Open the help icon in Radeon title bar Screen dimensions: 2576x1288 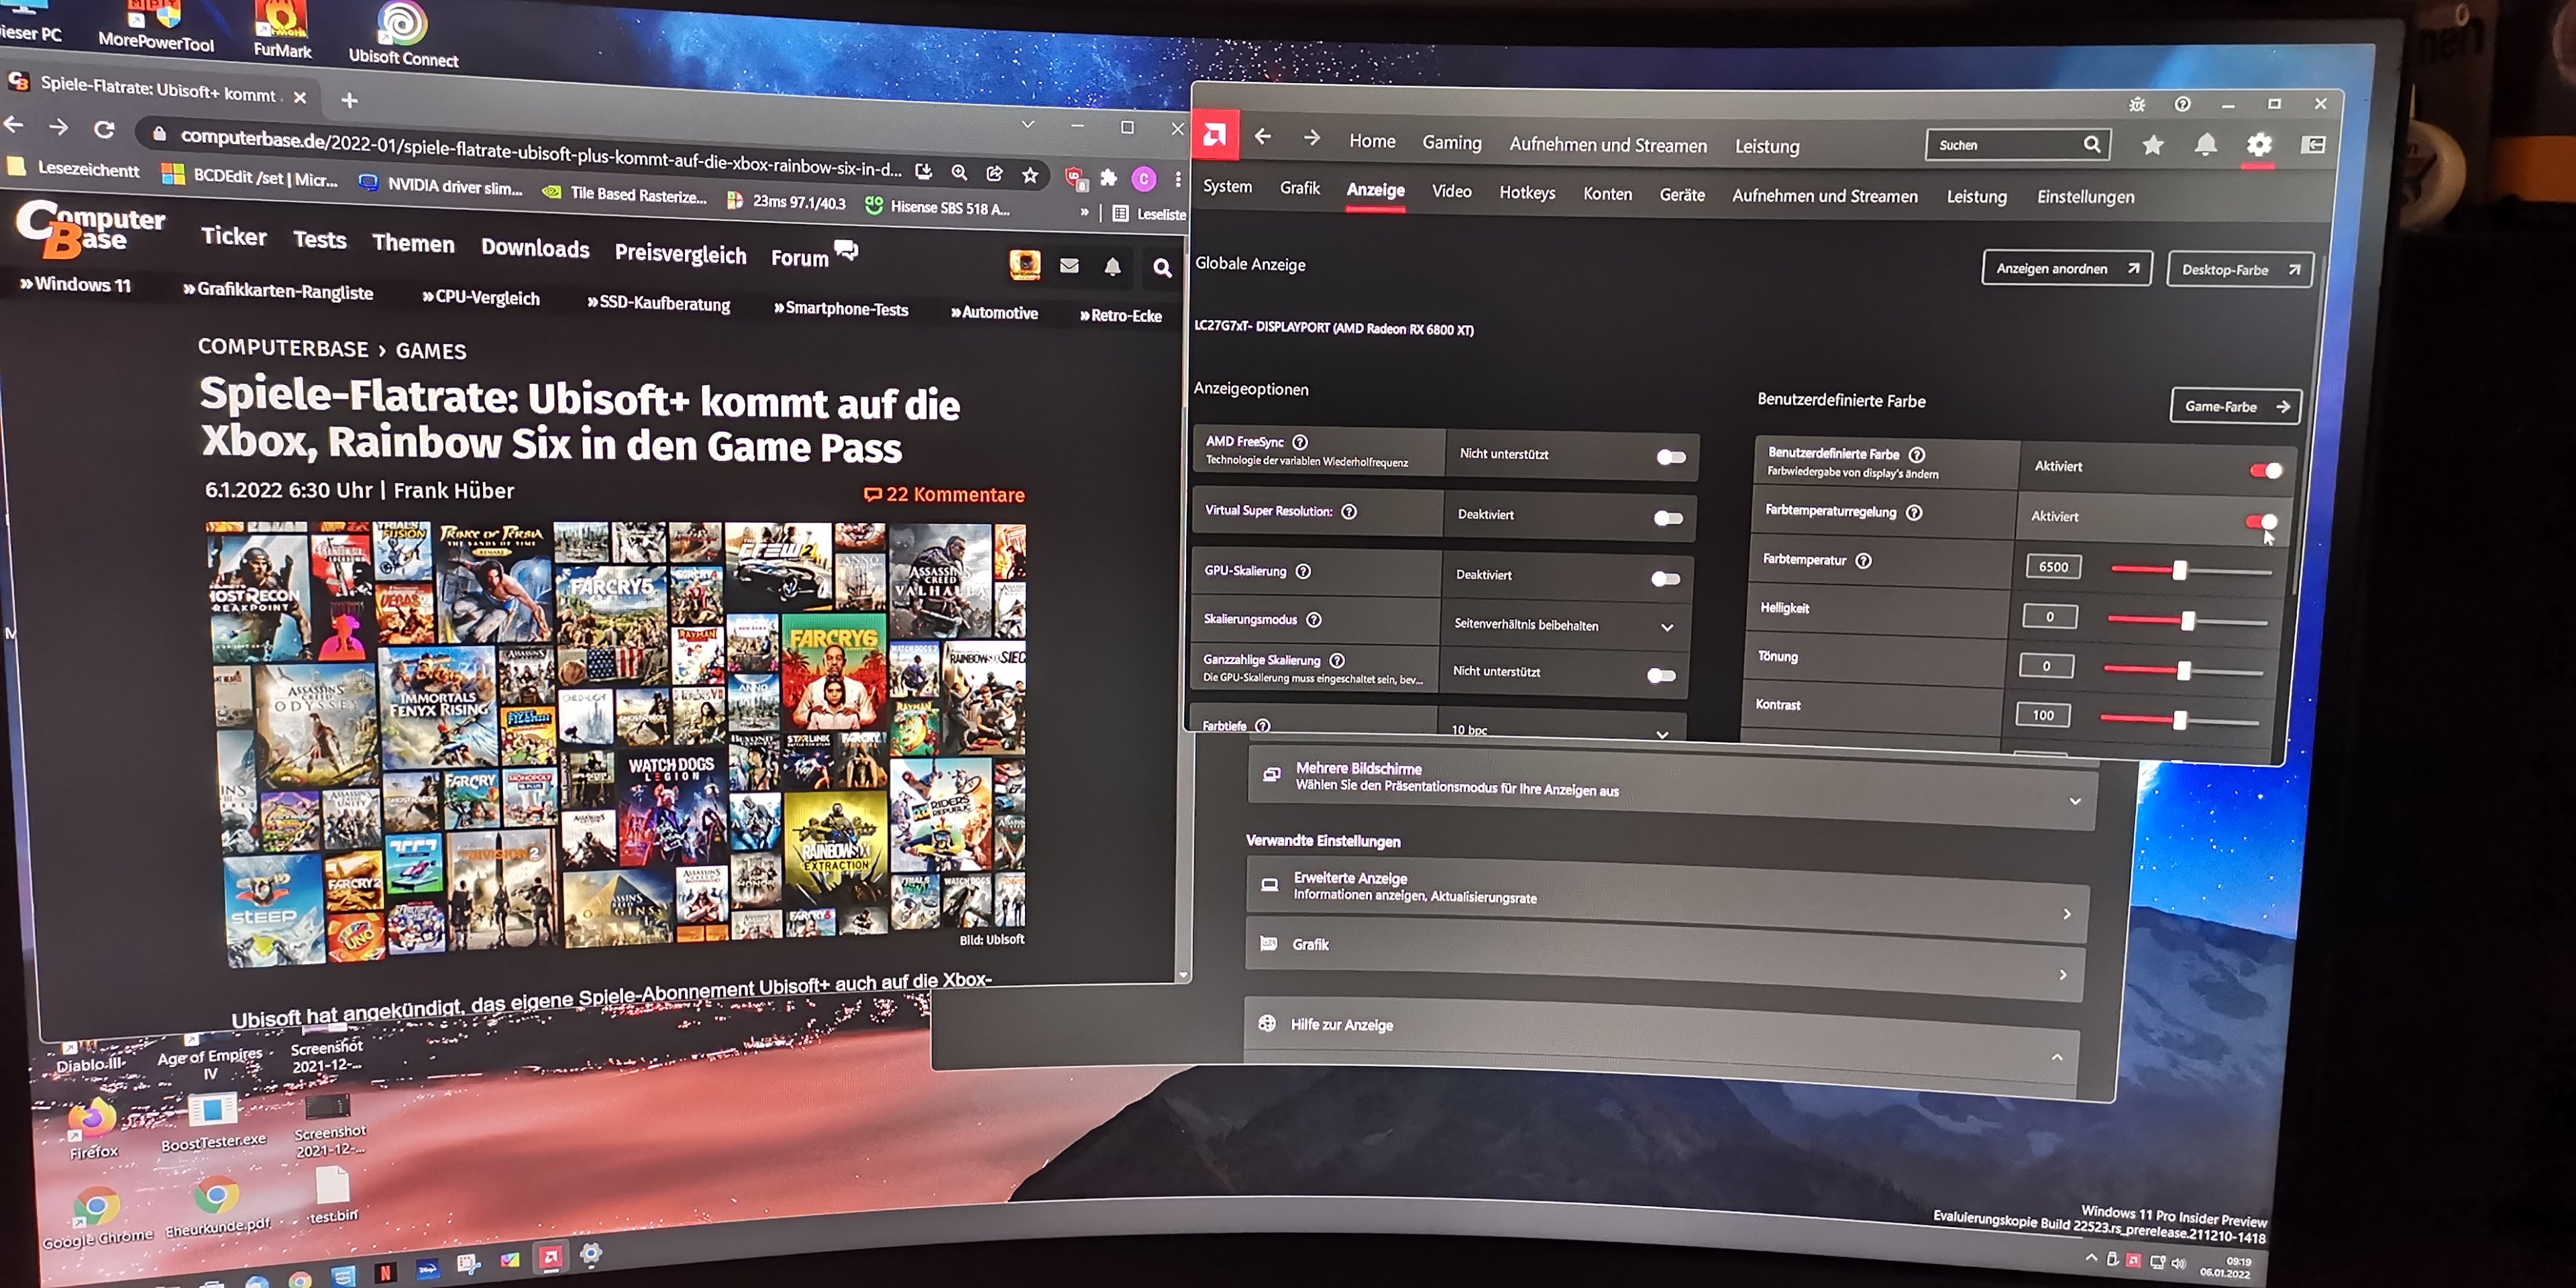(x=2183, y=104)
